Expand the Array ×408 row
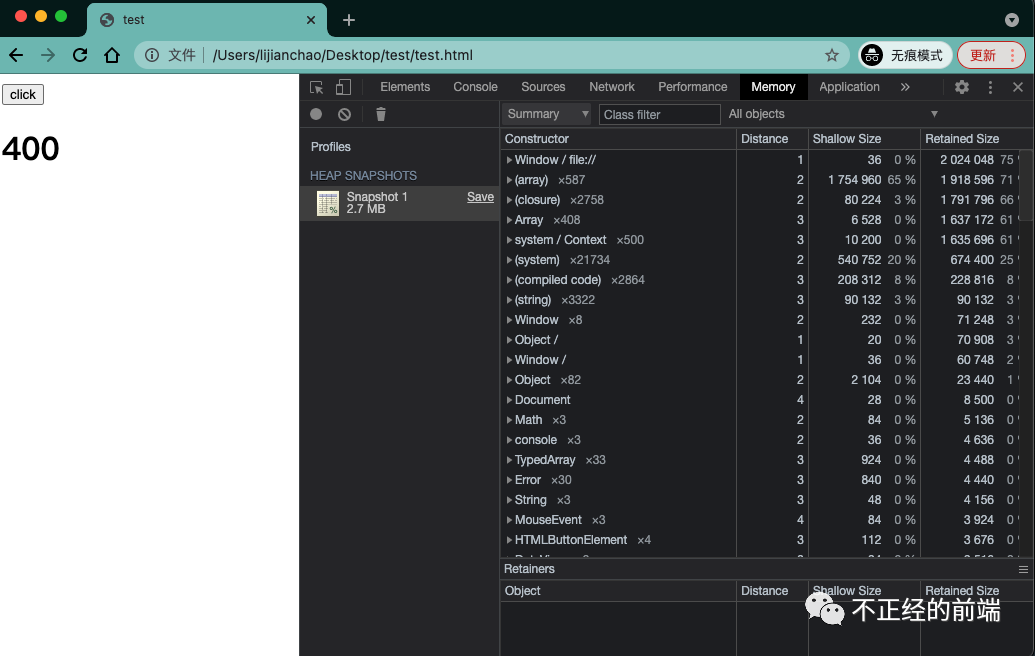The width and height of the screenshot is (1035, 656). click(509, 220)
